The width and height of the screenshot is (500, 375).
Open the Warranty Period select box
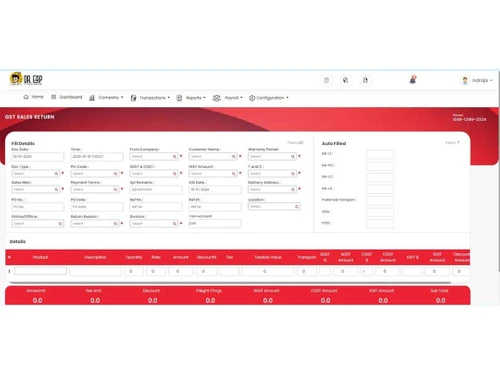click(x=272, y=156)
